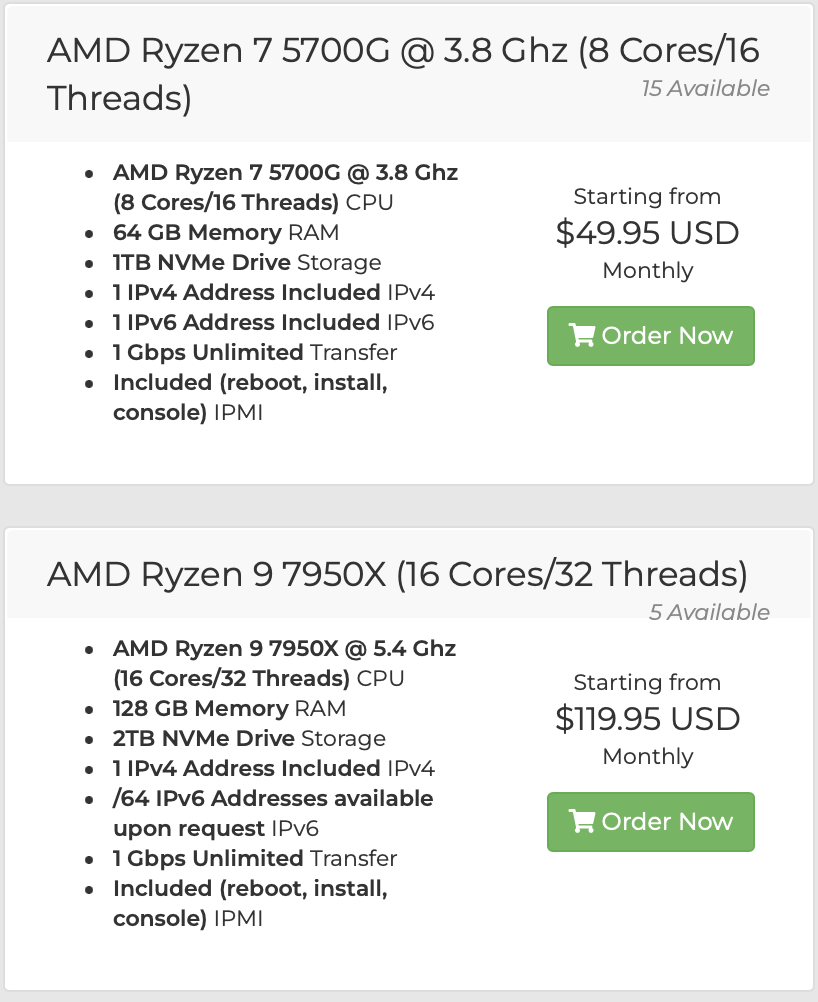818x1002 pixels.
Task: Order the AMD Ryzen 7 5700G server
Action: 650,336
